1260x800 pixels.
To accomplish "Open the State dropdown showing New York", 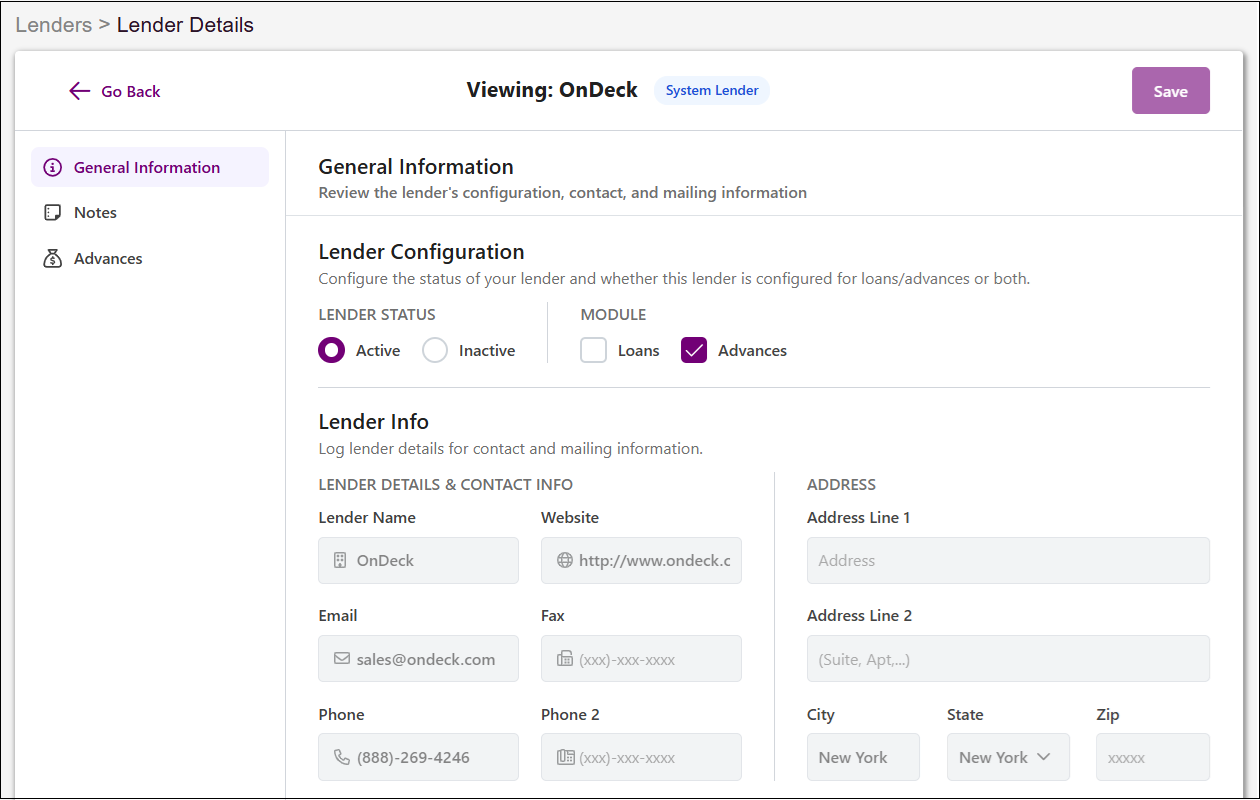I will pos(1008,757).
